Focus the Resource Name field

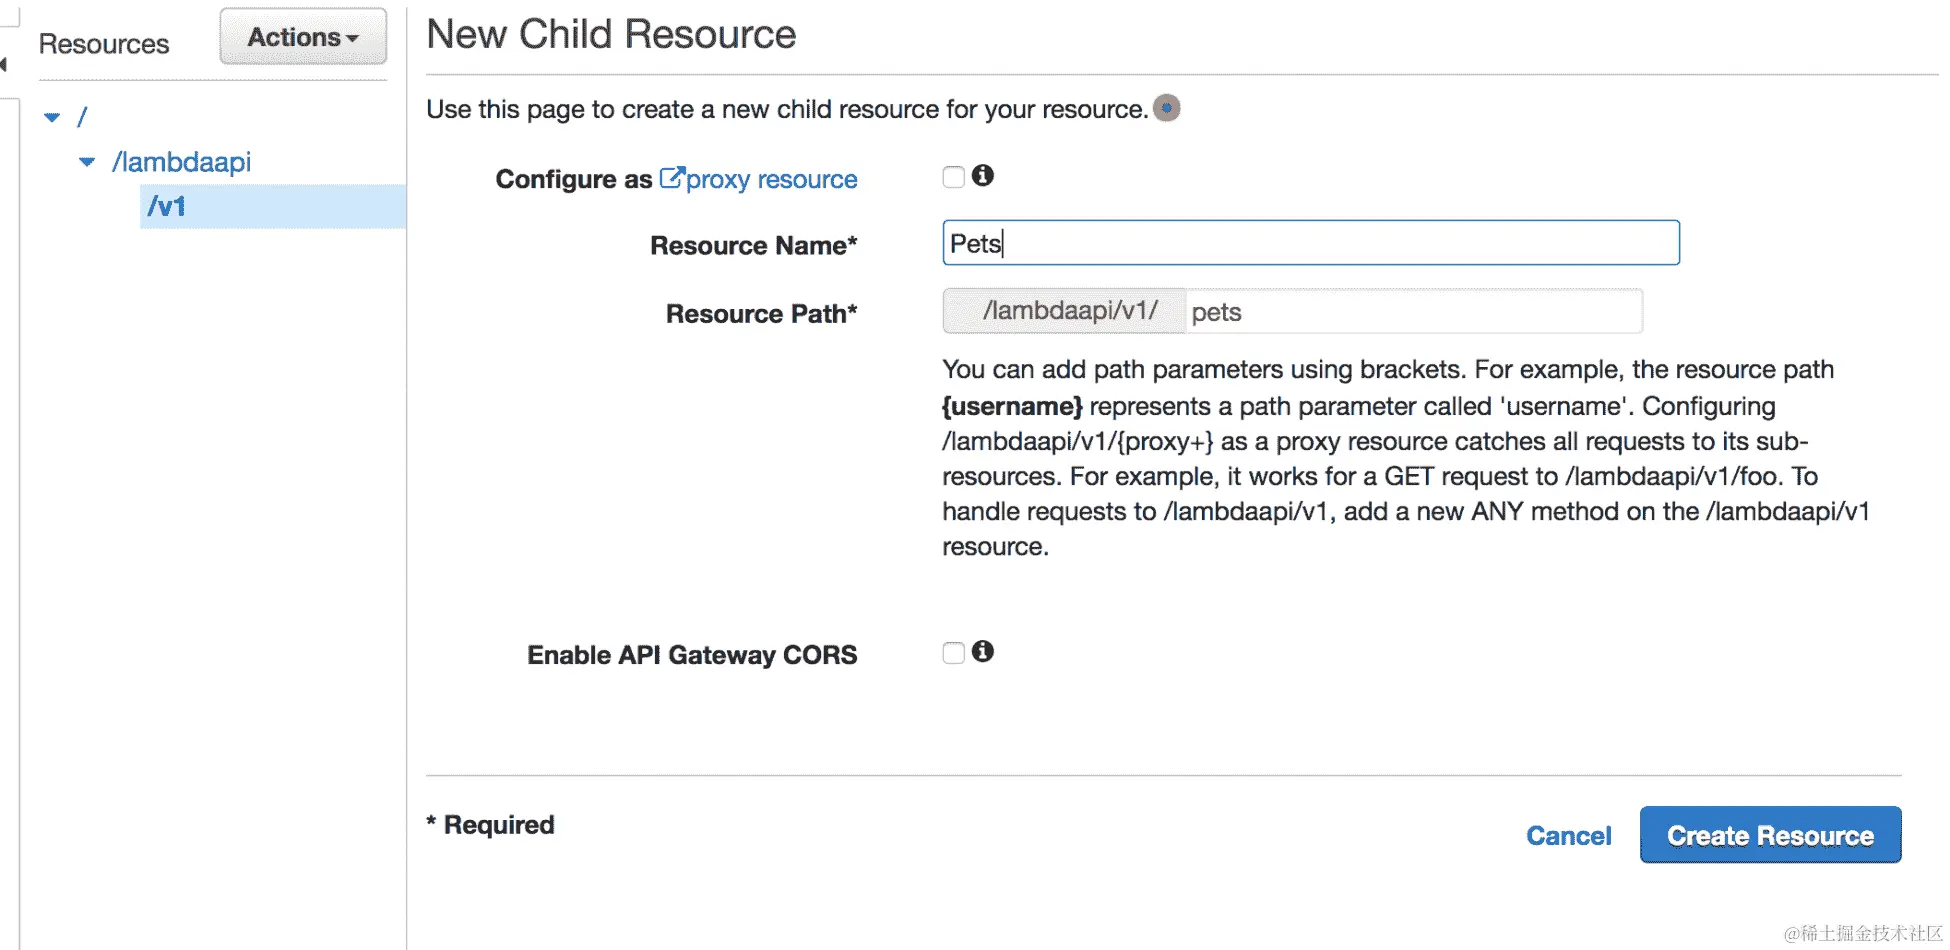tap(1310, 243)
